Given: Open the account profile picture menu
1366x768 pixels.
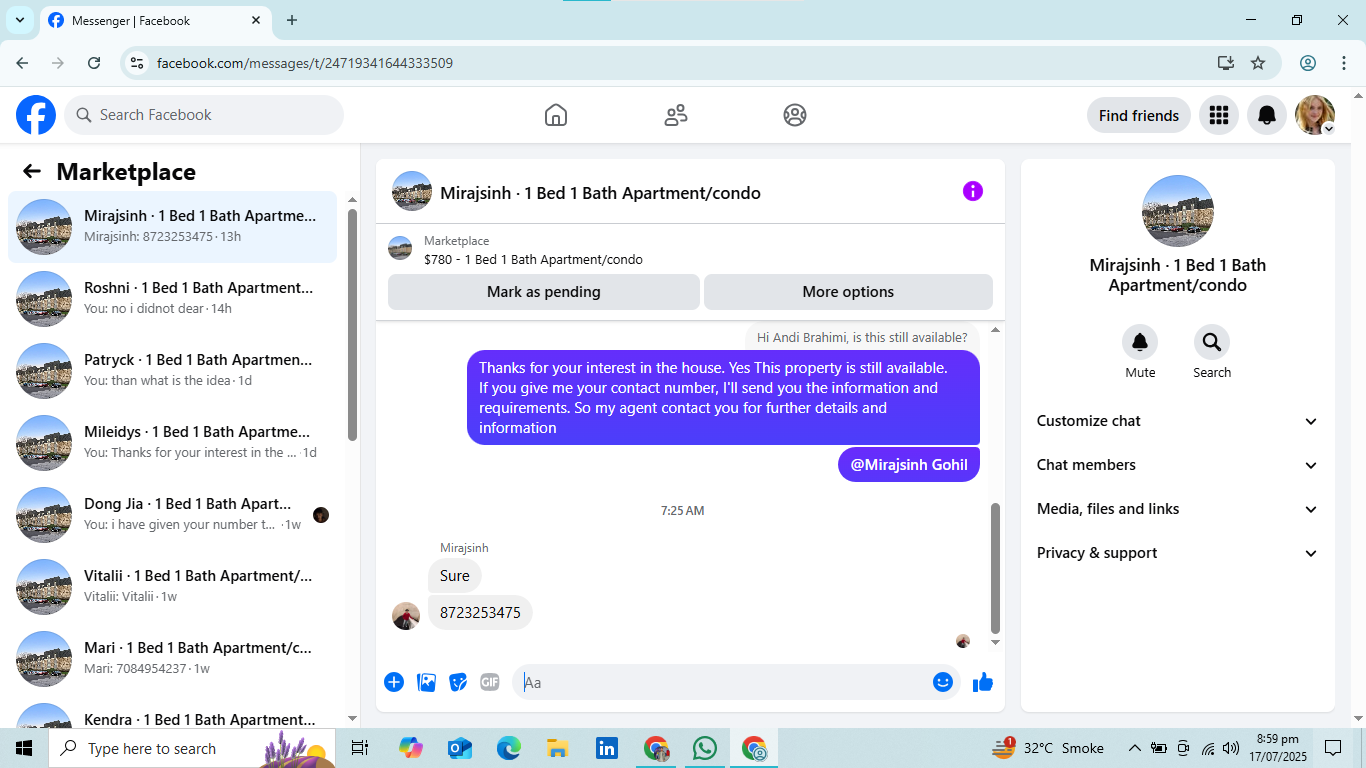Looking at the screenshot, I should pyautogui.click(x=1315, y=115).
